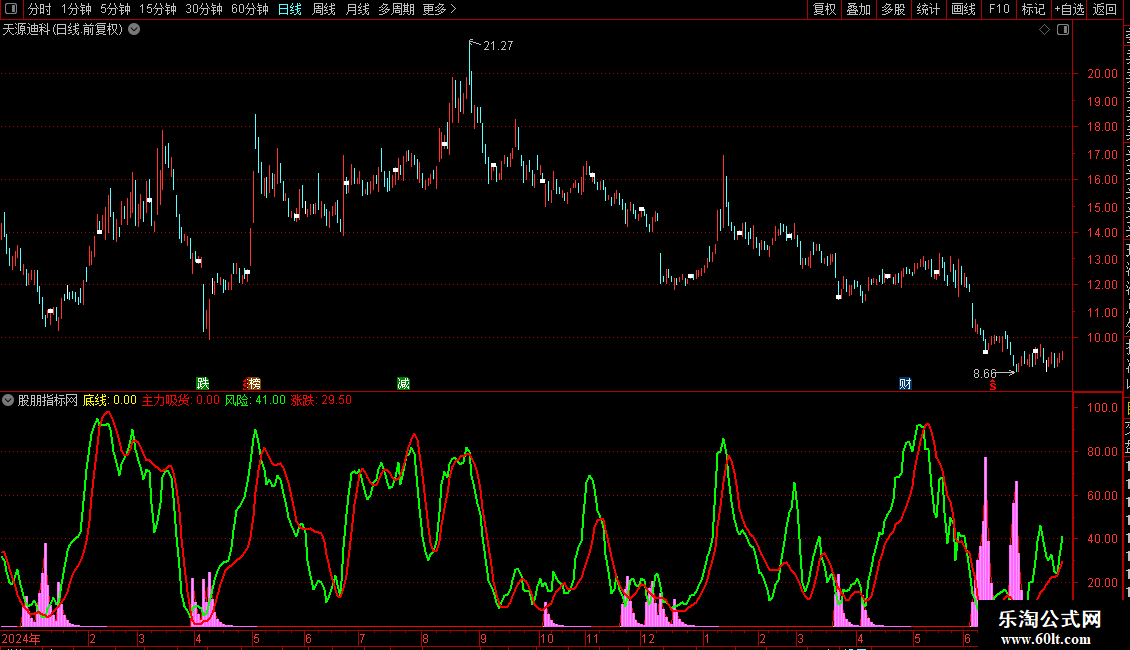The height and width of the screenshot is (650, 1130).
Task: Open dropdown next to 天源迪科 title
Action: [134, 29]
